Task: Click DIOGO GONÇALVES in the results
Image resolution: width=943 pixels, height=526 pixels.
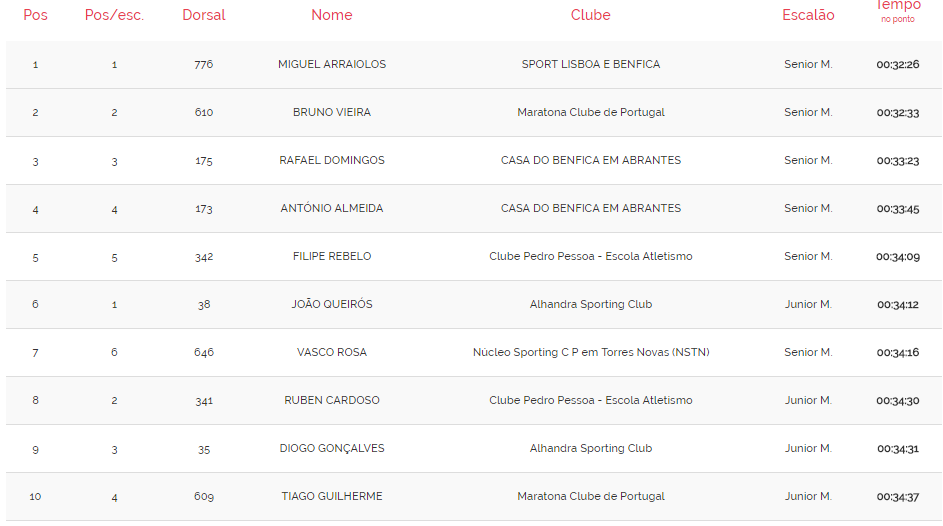Action: [x=331, y=448]
